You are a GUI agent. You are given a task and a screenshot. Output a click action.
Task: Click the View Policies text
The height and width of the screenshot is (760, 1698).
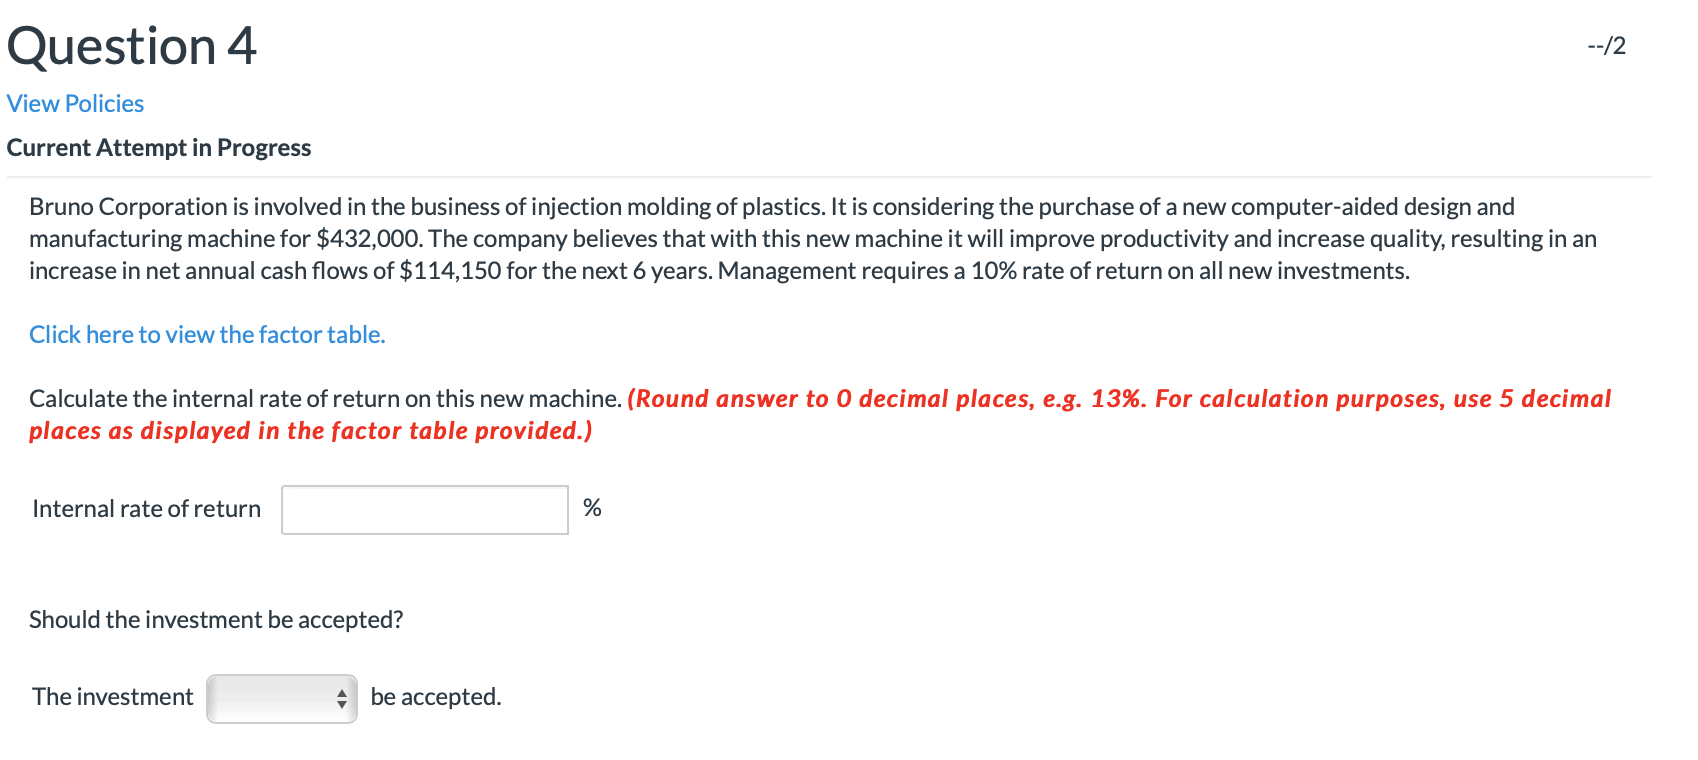tap(74, 103)
